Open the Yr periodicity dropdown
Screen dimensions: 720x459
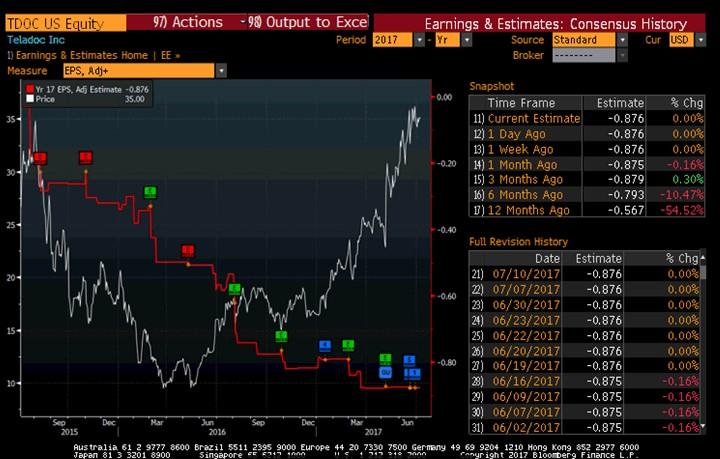[x=467, y=40]
